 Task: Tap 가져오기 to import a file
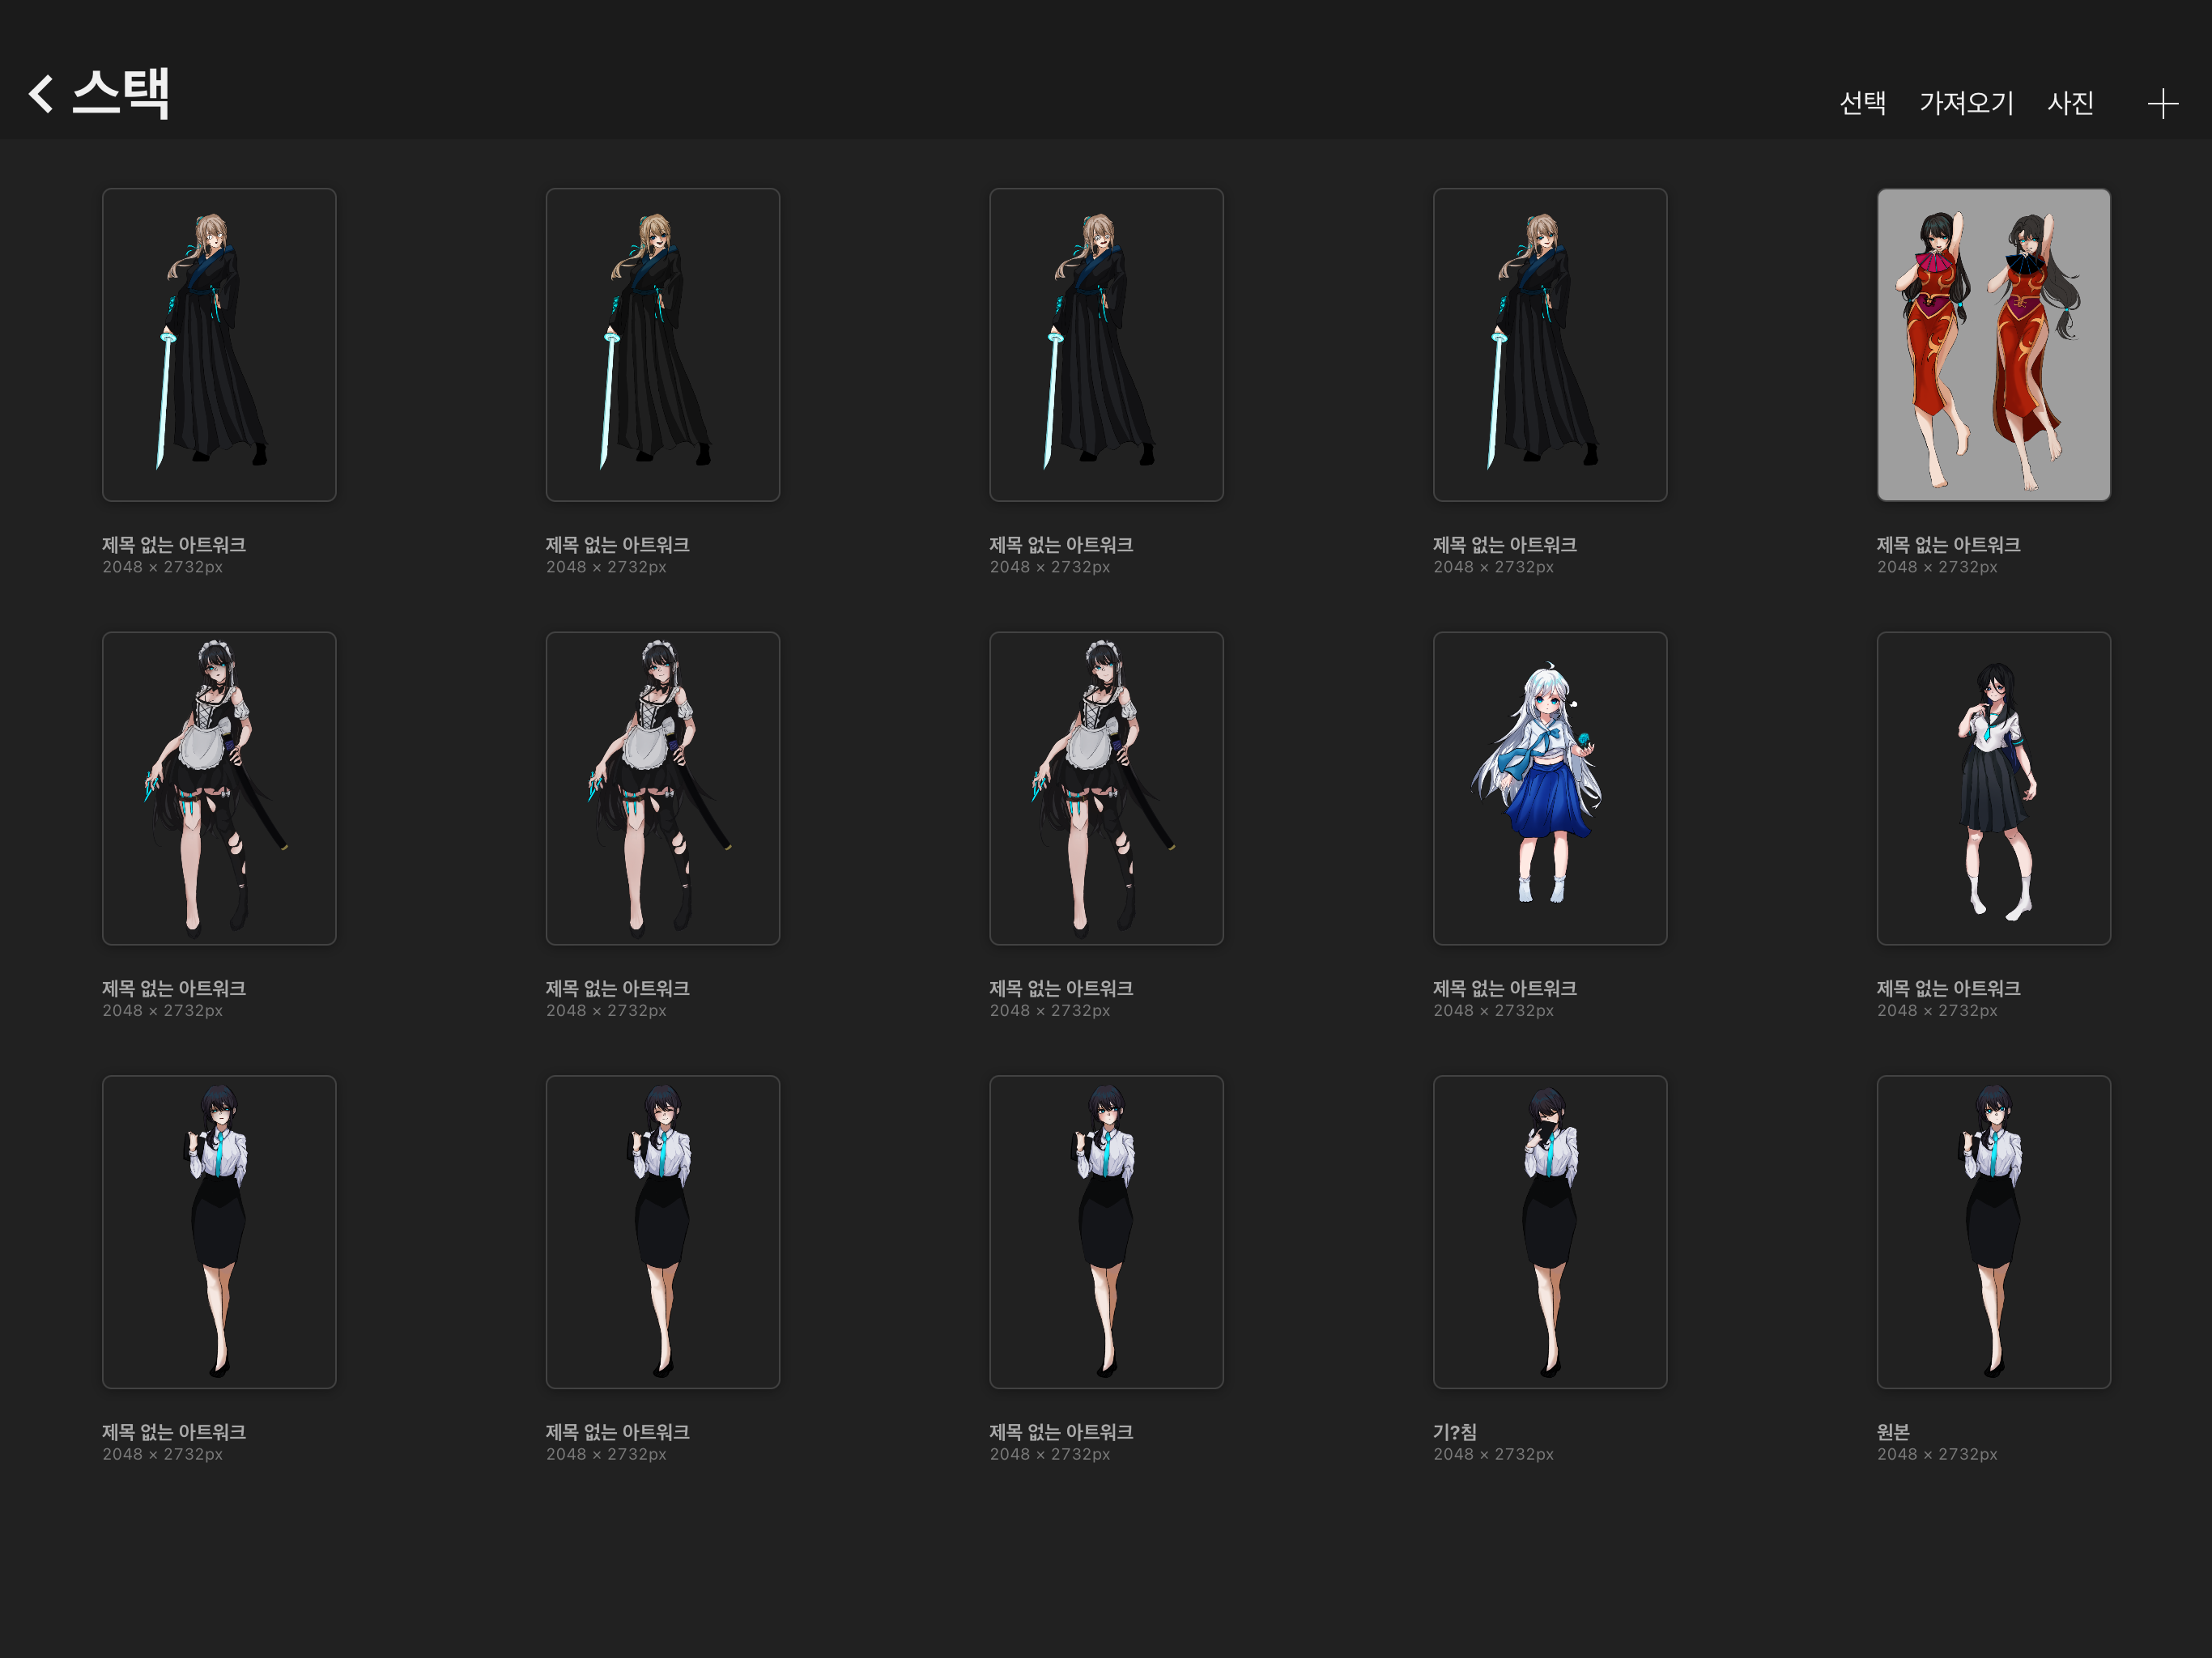(1966, 103)
